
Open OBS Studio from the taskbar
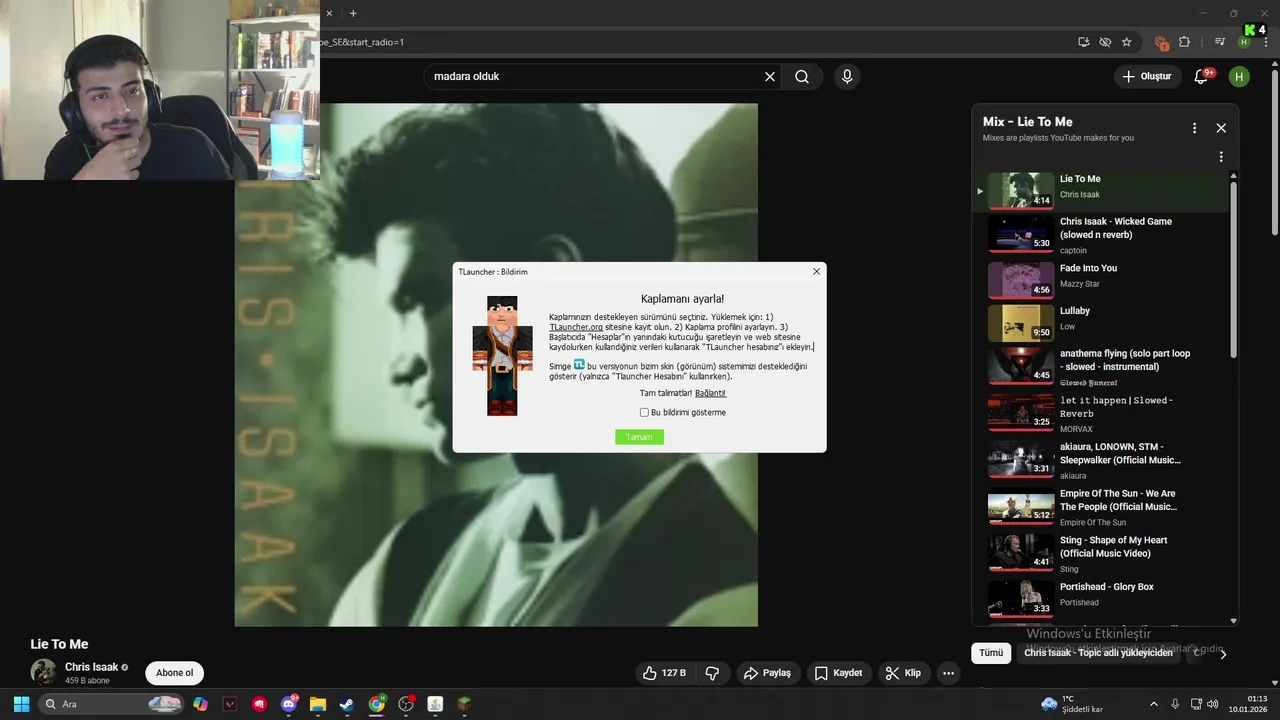[406, 704]
